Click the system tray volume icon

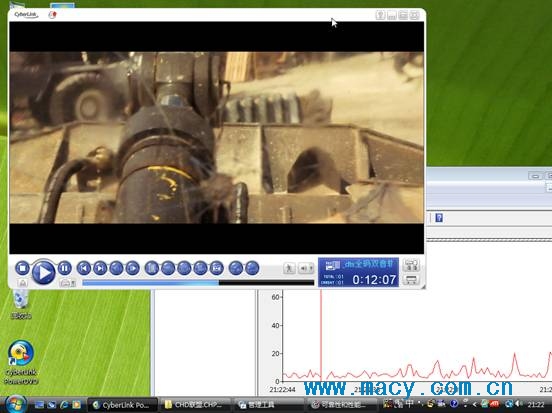coord(518,403)
